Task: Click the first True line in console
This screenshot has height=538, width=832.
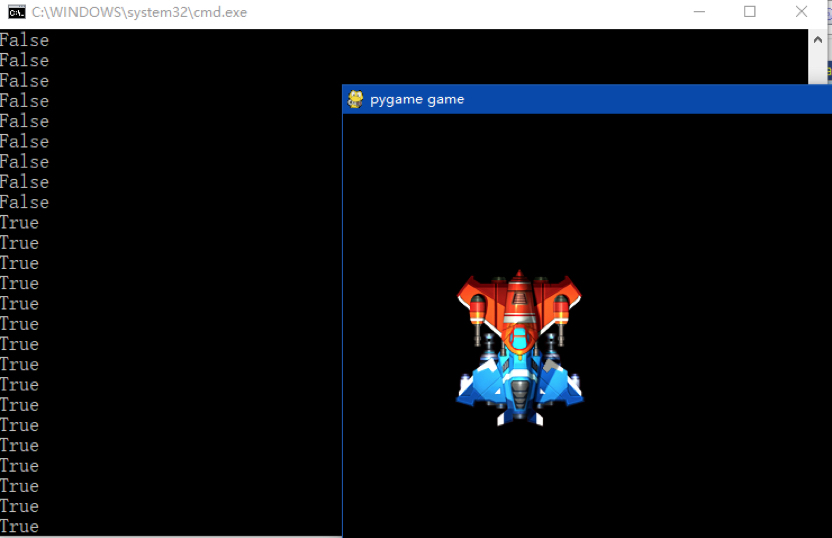Action: tap(20, 223)
